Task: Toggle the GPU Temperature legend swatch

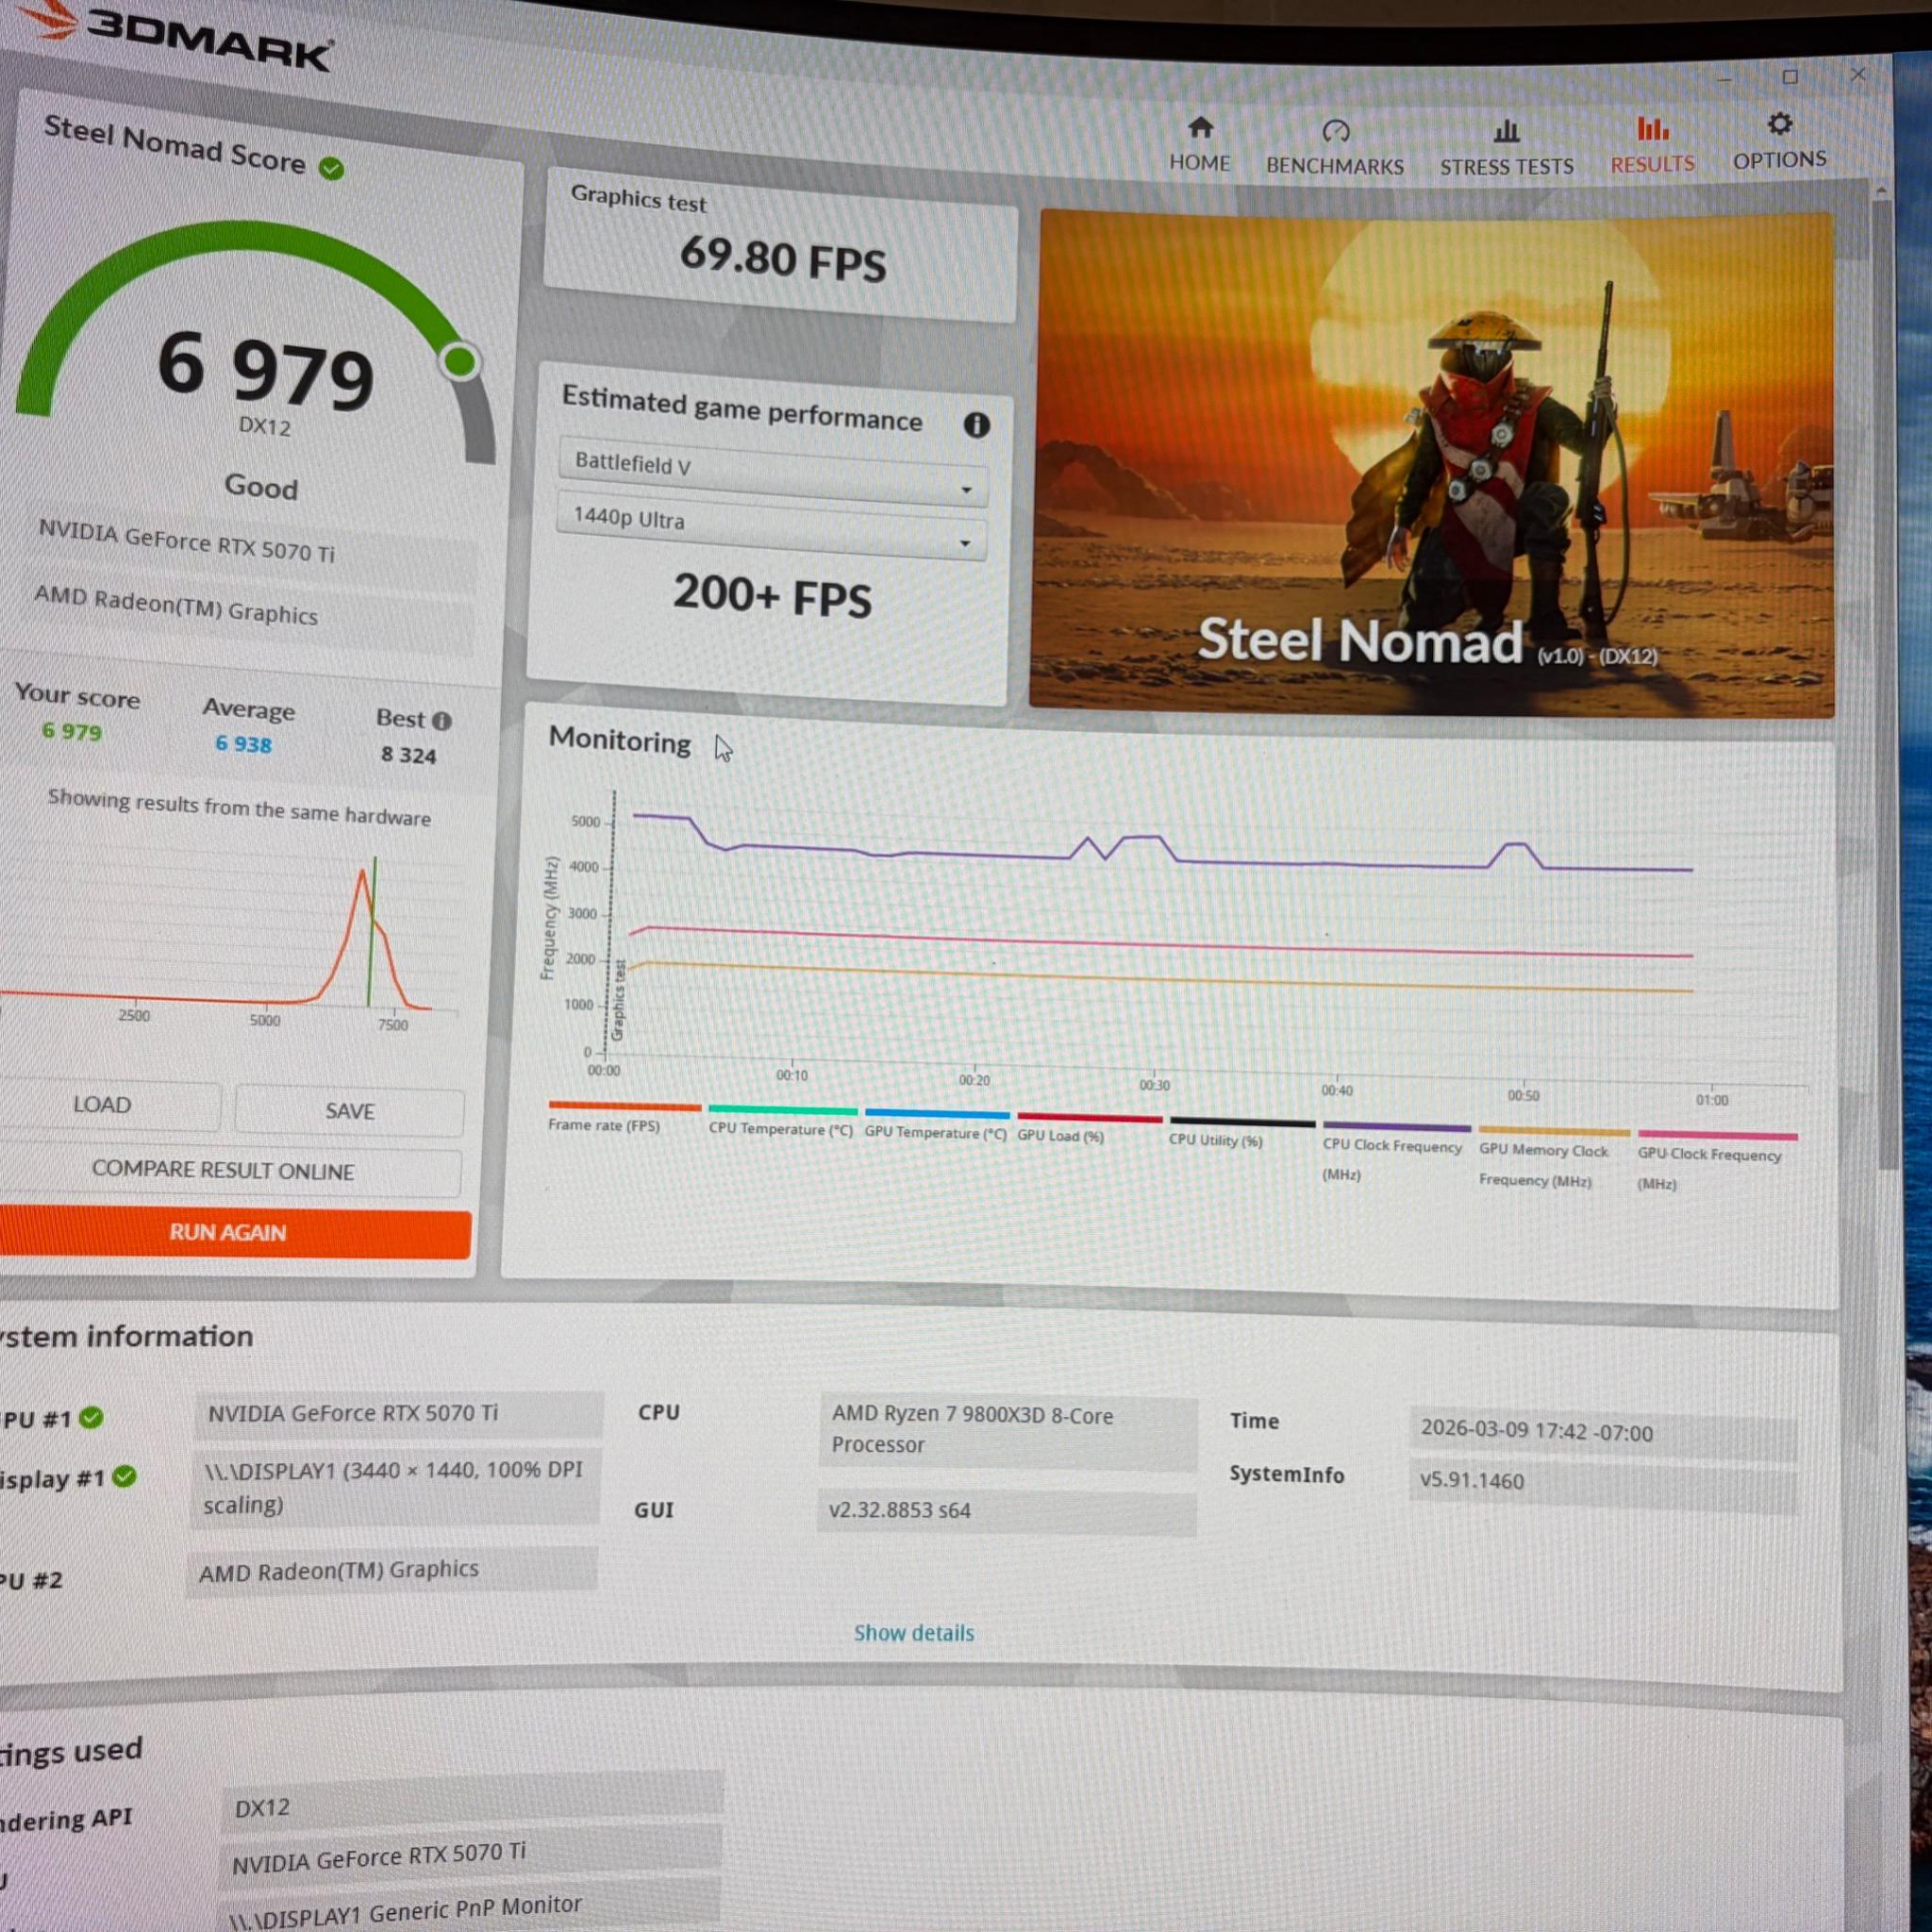Action: click(937, 1114)
